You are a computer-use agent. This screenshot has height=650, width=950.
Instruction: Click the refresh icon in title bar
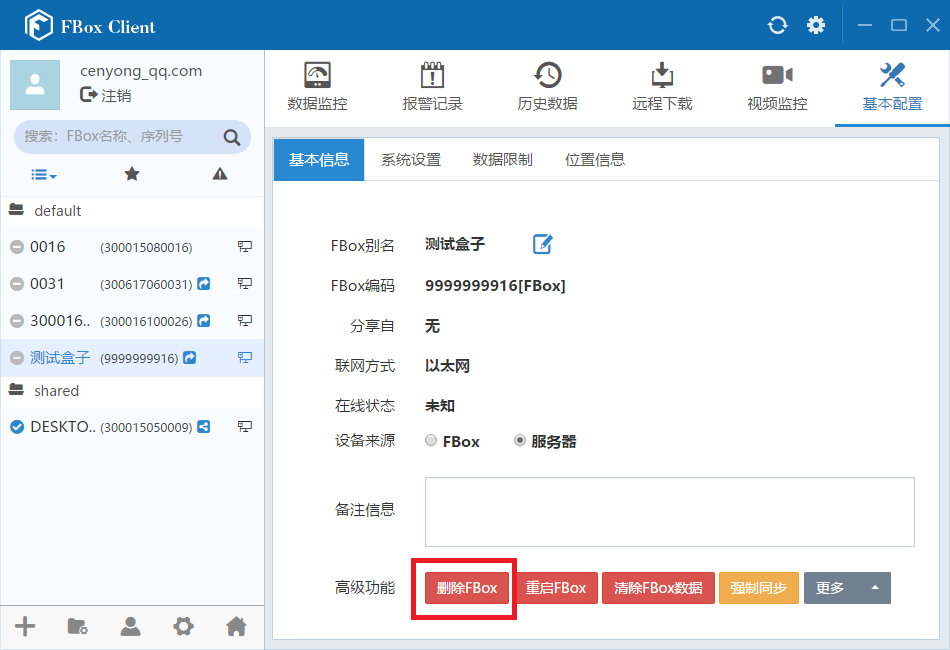[777, 25]
